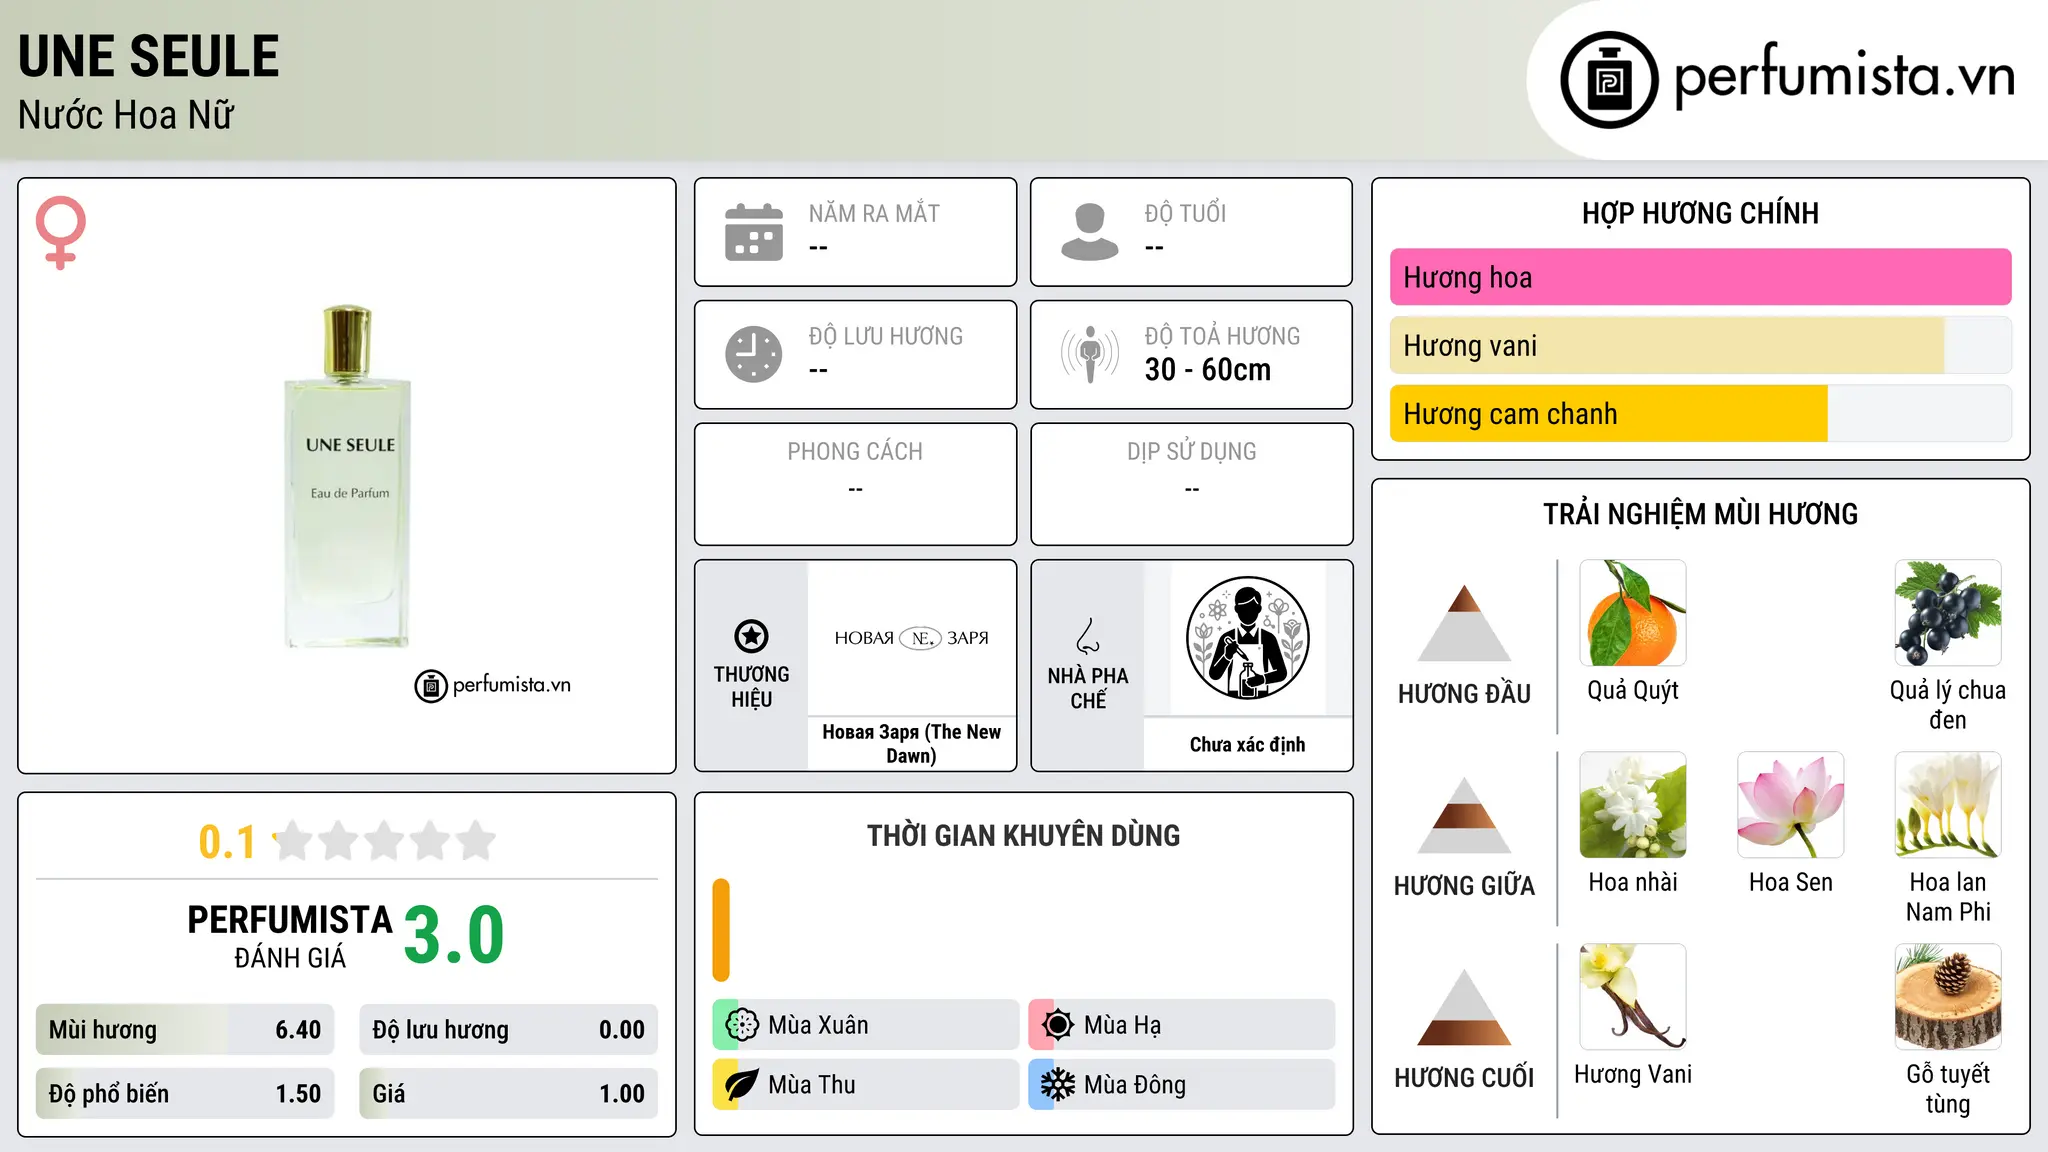2048x1152 pixels.
Task: Click the DỊP SỬ DỤNG occasion box label
Action: tap(1192, 452)
